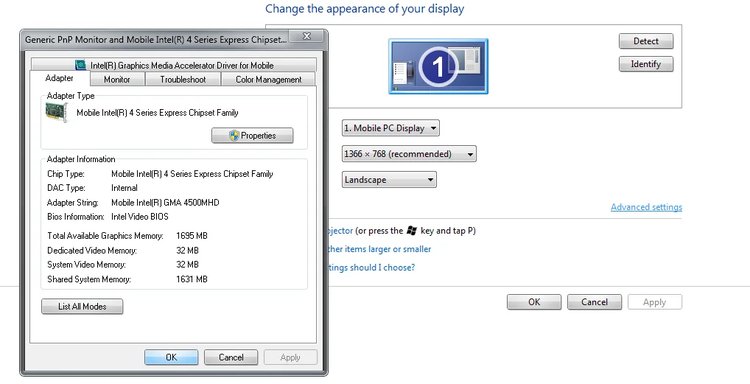Image resolution: width=750 pixels, height=384 pixels.
Task: Open the display settings help link
Action: (x=371, y=267)
